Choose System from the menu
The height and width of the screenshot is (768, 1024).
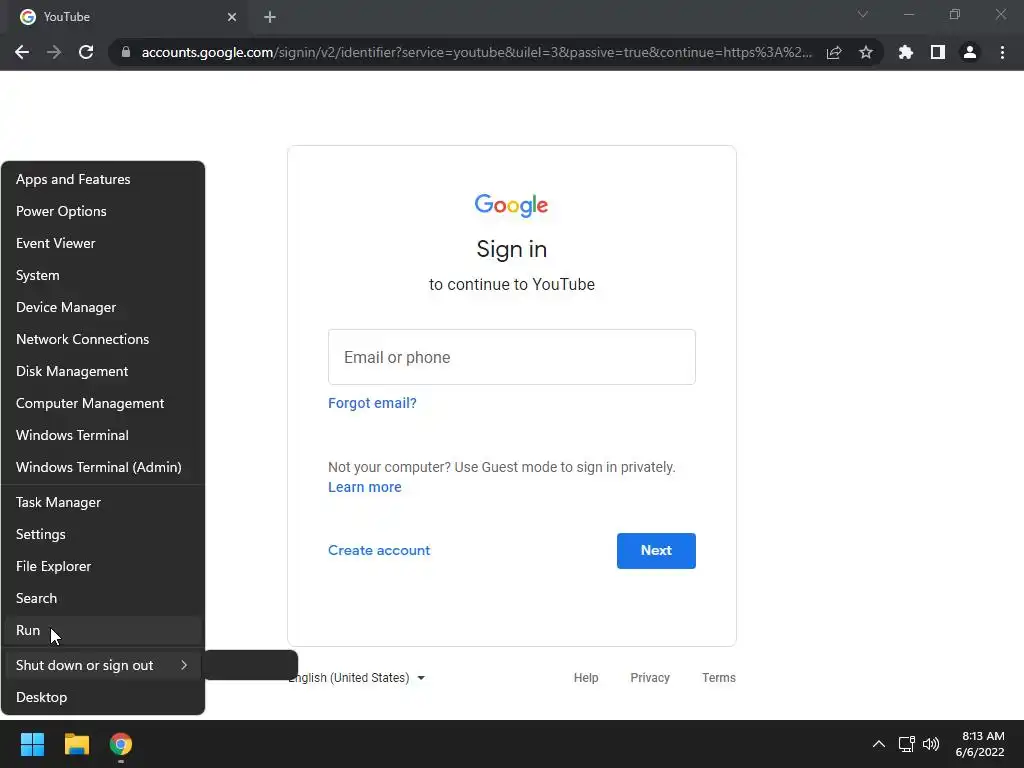(103, 275)
